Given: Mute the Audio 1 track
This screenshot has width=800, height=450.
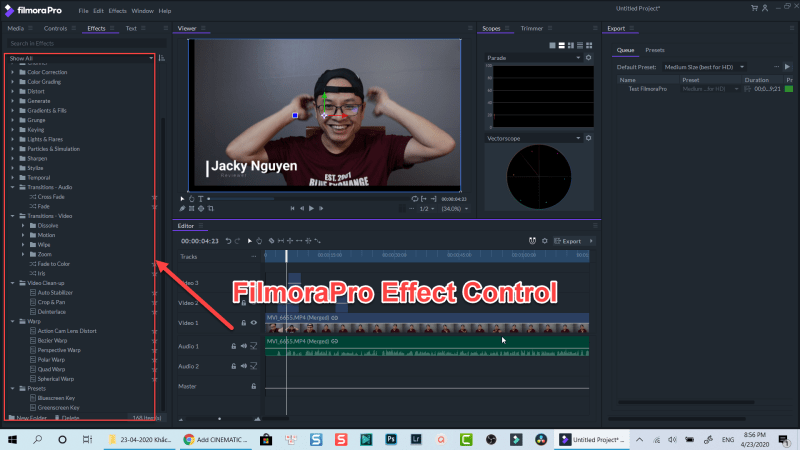Looking at the screenshot, I should [x=243, y=346].
